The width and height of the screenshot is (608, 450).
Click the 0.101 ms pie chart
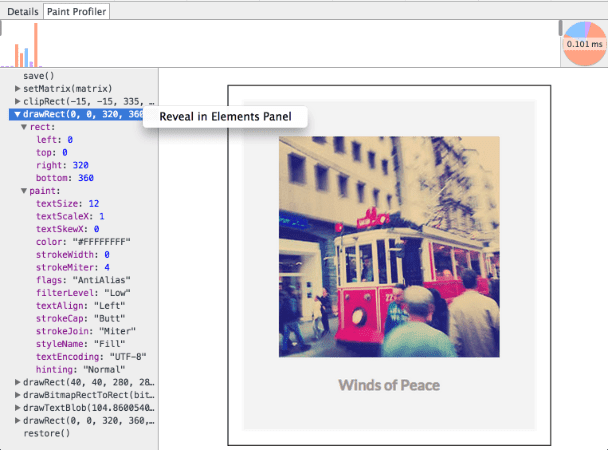(x=583, y=45)
